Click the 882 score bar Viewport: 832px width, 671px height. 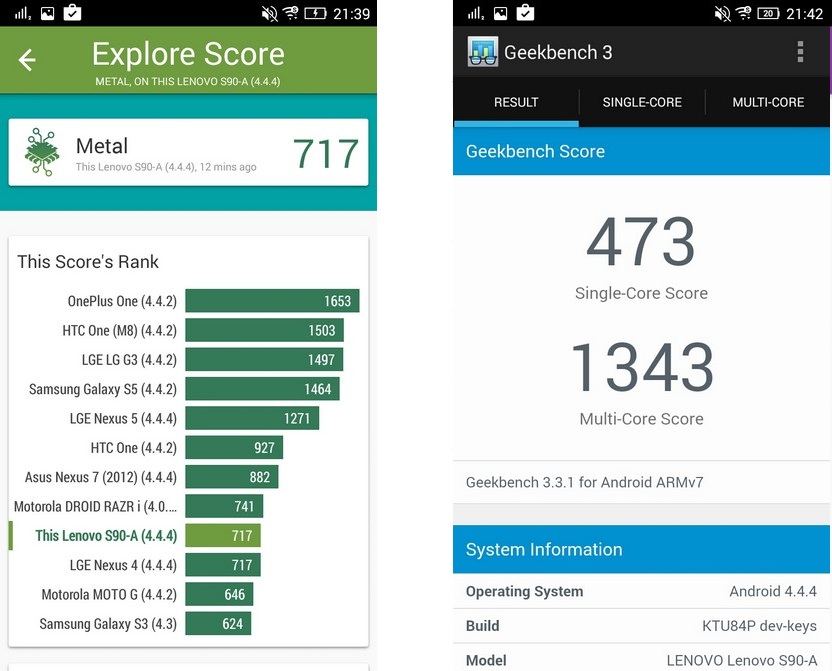click(x=231, y=477)
